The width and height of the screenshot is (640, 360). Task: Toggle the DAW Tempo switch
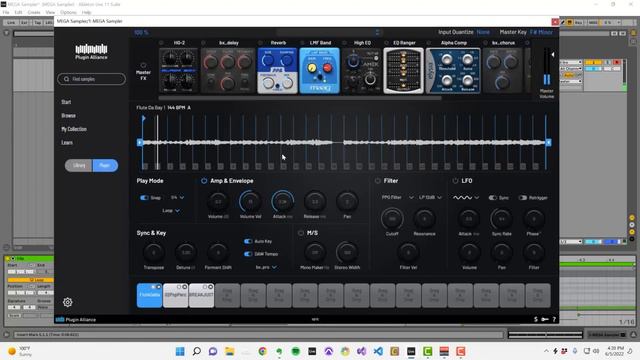(248, 254)
